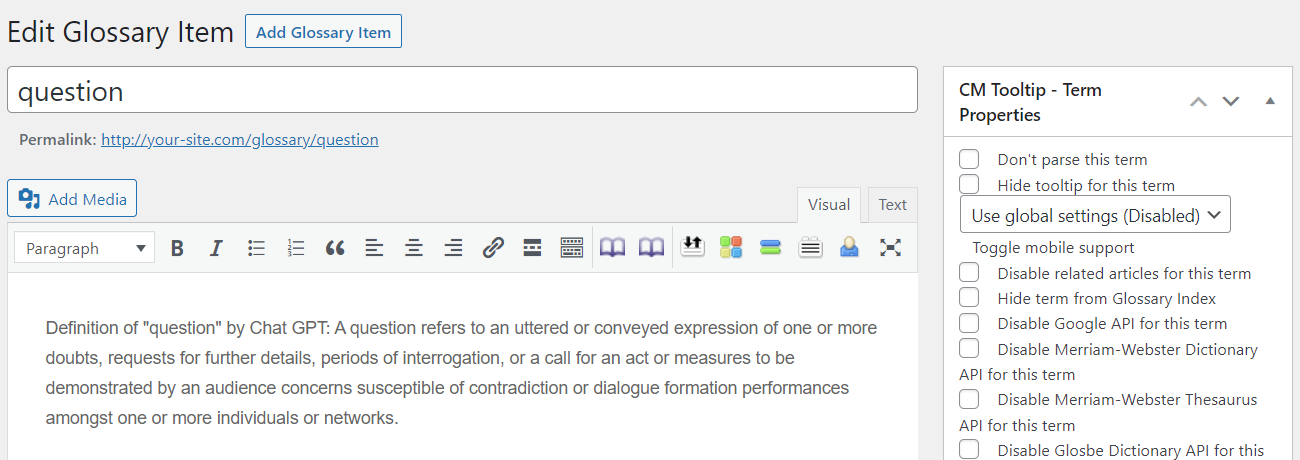Open the Use global settings dropdown

click(x=1095, y=215)
